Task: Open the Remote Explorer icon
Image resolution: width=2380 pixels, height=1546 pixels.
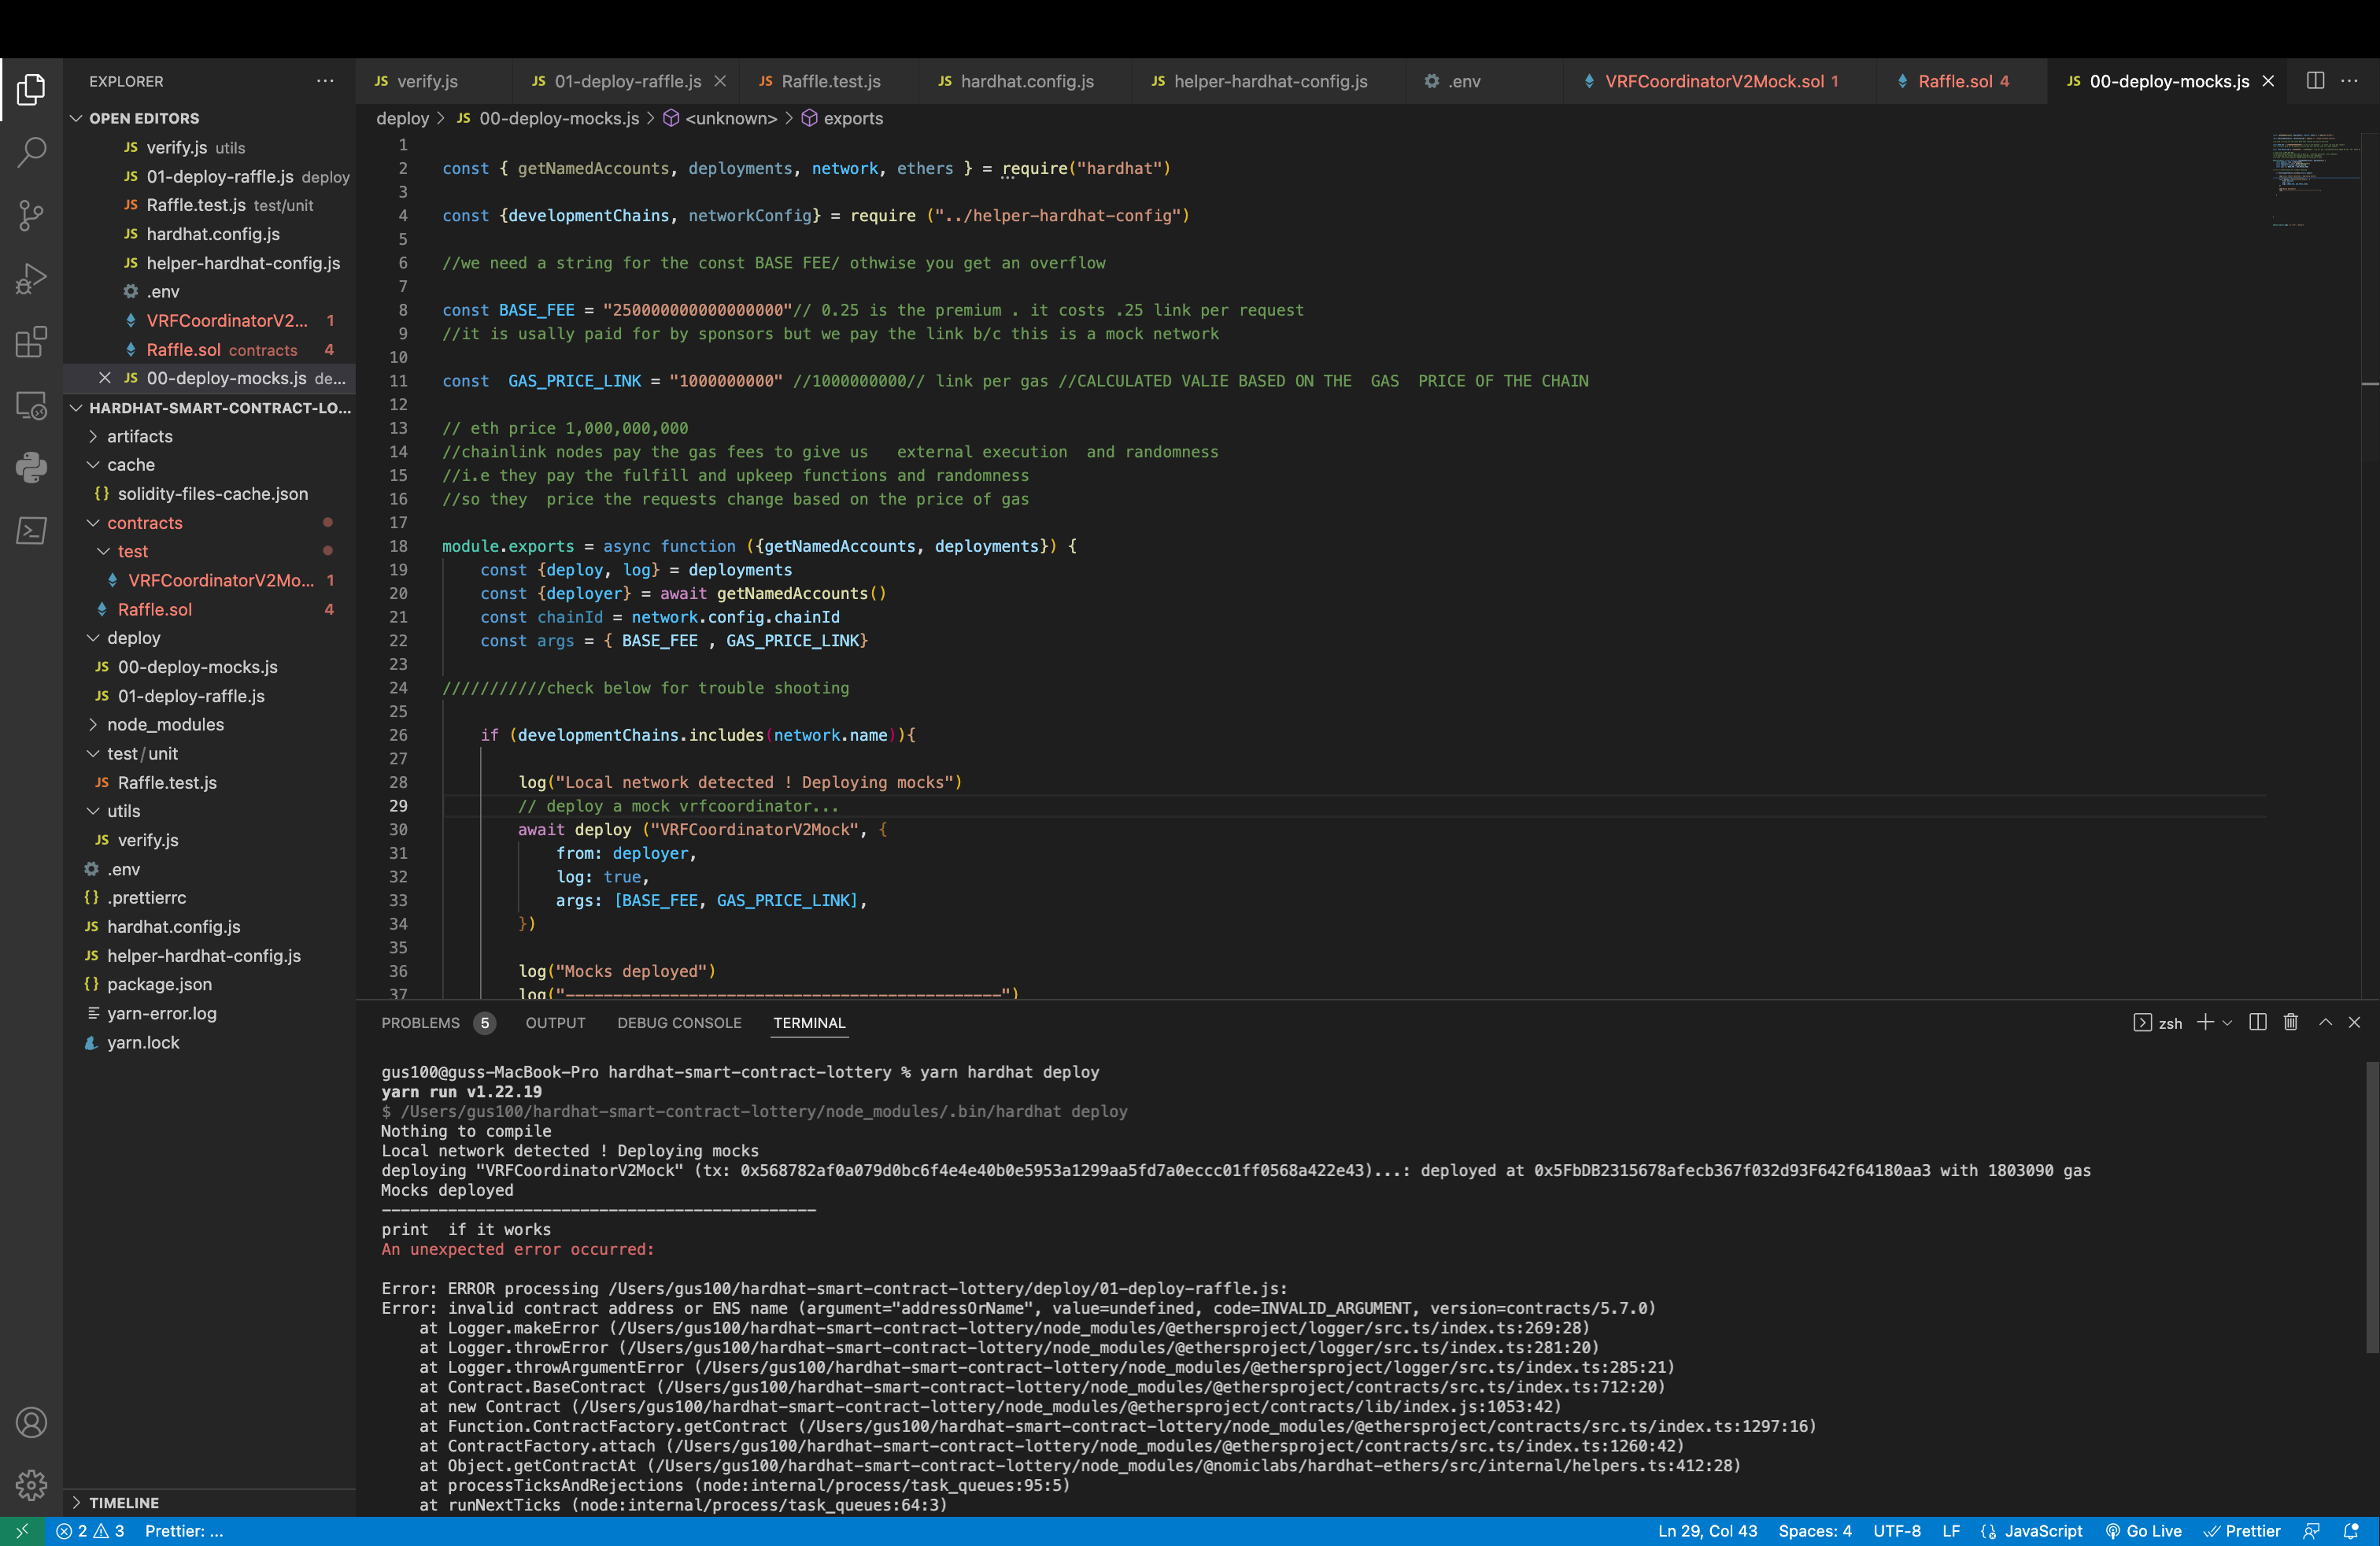Action: 31,404
